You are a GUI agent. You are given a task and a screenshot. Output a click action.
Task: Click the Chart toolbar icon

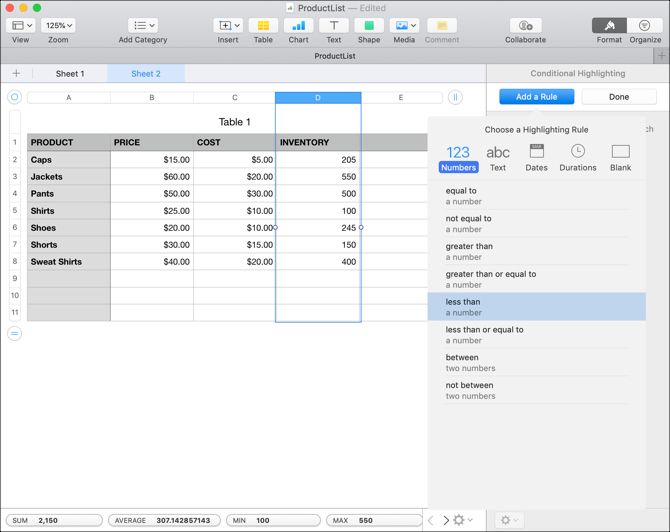pos(298,26)
